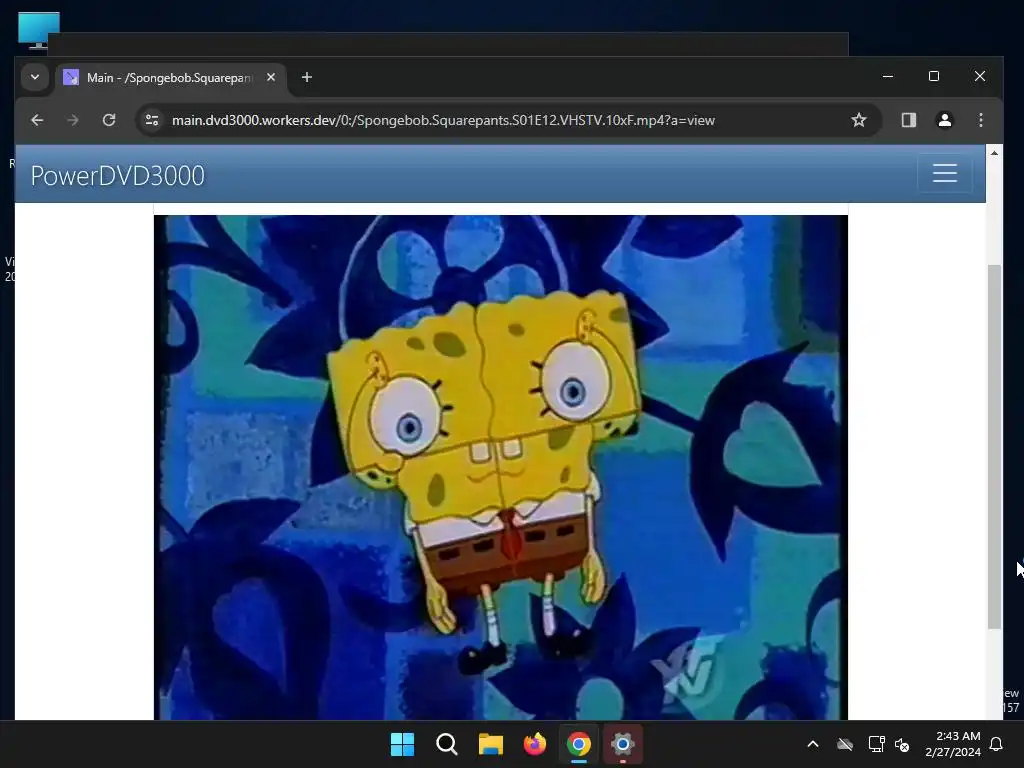1024x768 pixels.
Task: Bookmark this page with the star
Action: click(859, 120)
